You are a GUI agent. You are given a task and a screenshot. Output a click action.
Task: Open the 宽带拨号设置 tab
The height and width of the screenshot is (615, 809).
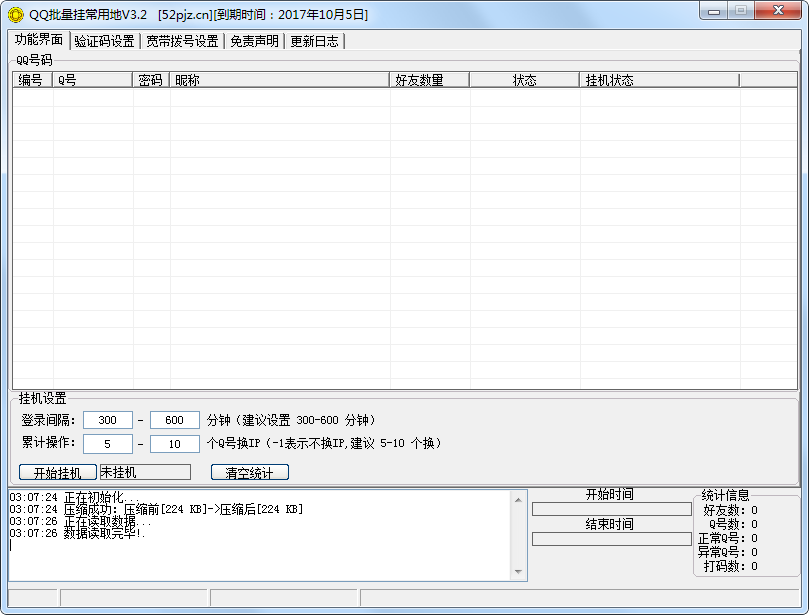(x=182, y=41)
